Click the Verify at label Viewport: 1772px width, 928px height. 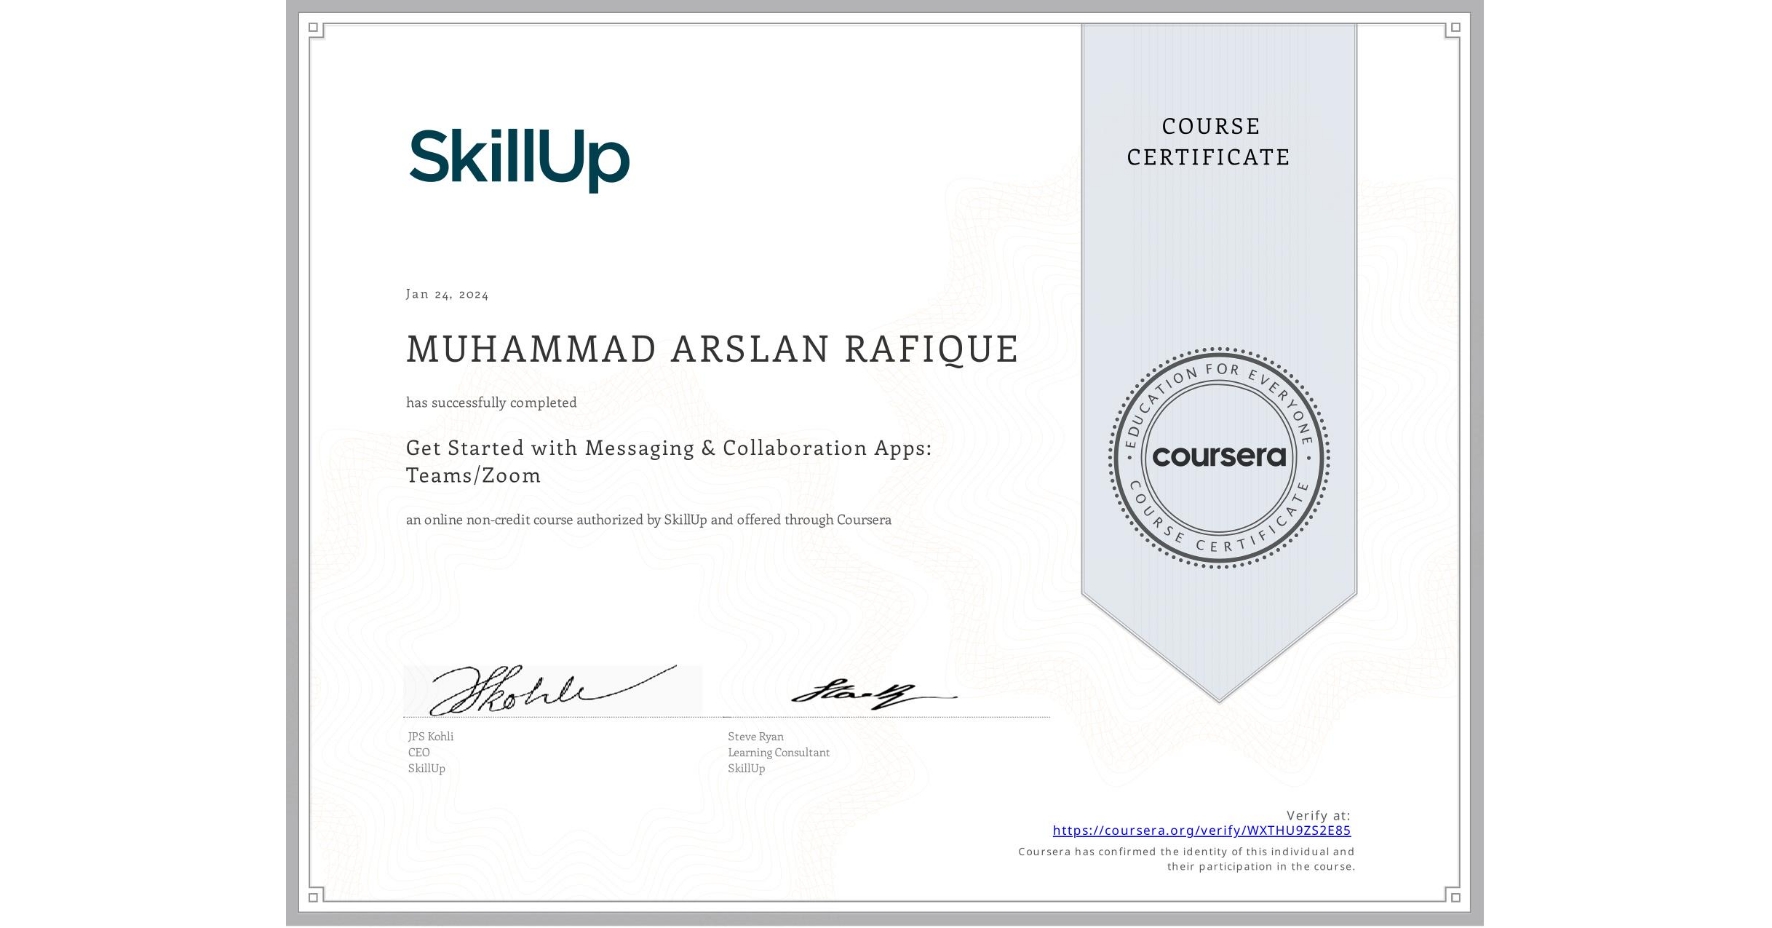1317,814
